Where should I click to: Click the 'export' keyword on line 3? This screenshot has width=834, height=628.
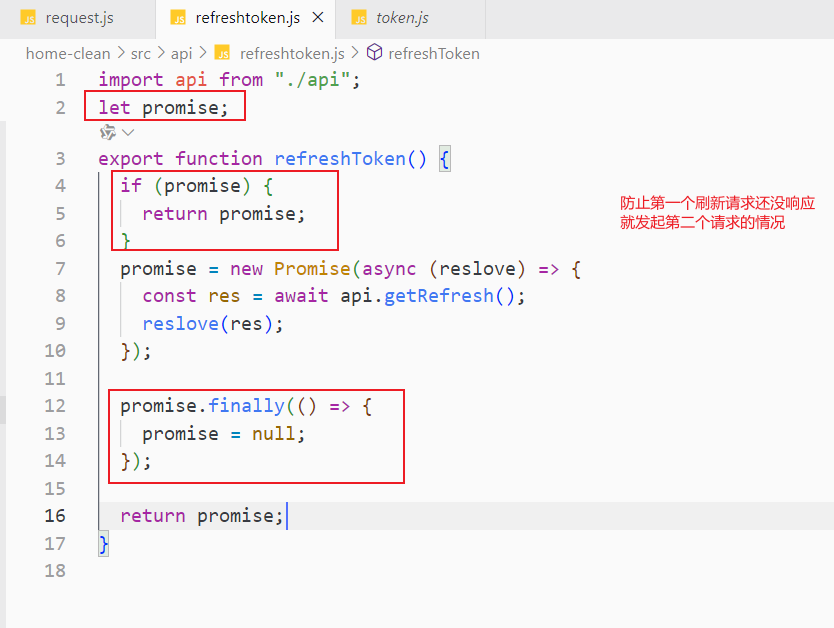point(131,159)
